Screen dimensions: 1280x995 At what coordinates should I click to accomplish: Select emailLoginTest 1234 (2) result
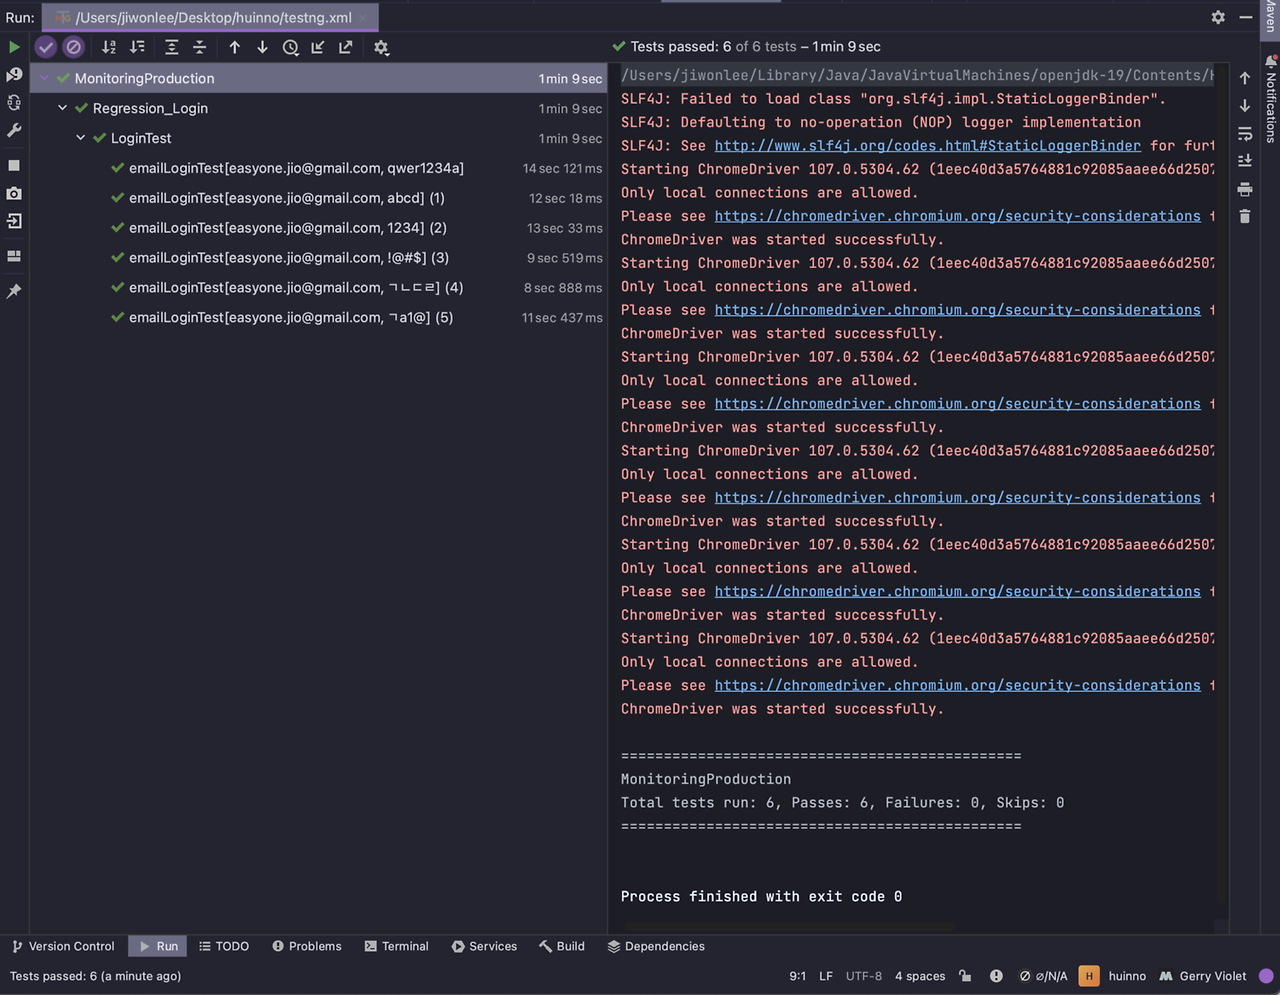319,228
